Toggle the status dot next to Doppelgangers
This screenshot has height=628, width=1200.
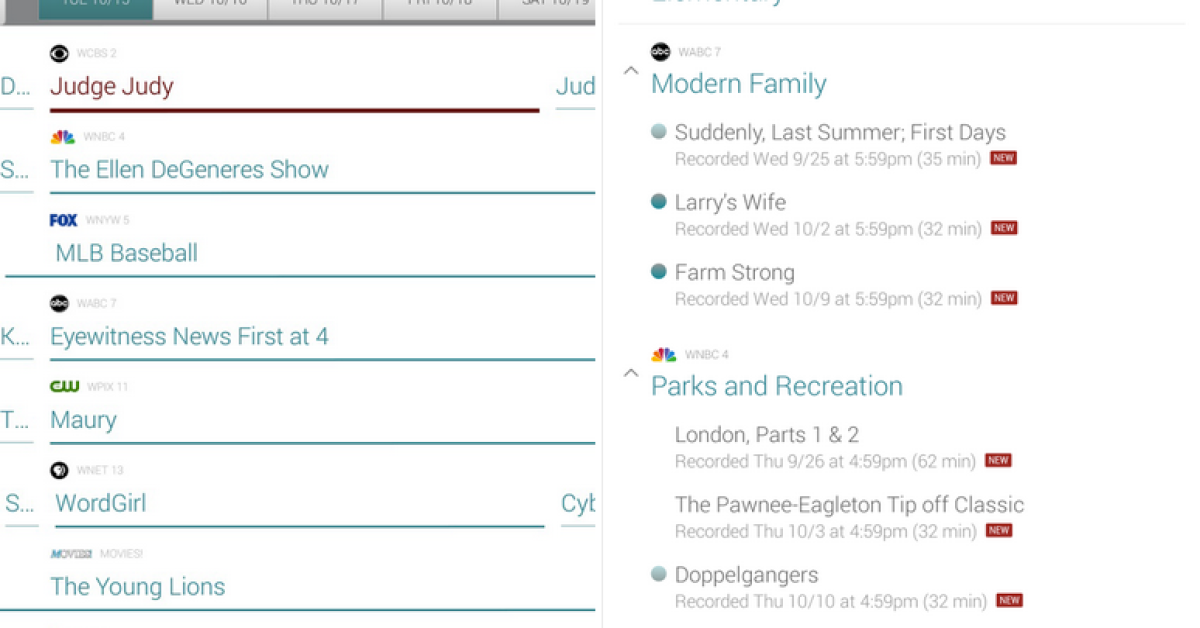point(658,574)
